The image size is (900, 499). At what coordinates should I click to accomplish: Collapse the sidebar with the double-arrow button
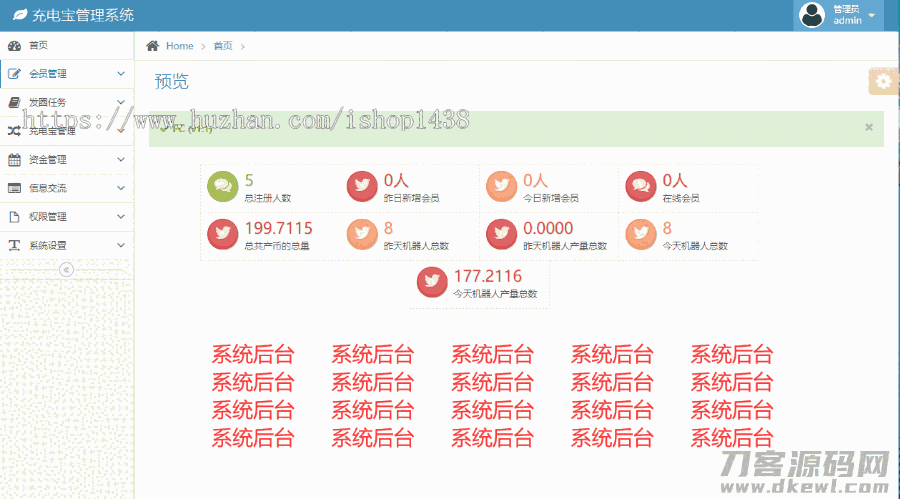(x=67, y=269)
